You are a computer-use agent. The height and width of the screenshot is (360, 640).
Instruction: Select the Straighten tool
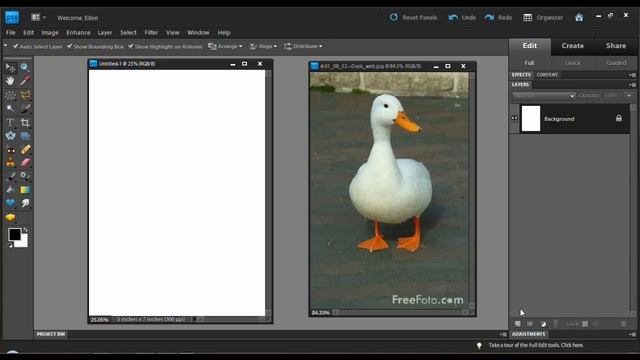coord(25,136)
